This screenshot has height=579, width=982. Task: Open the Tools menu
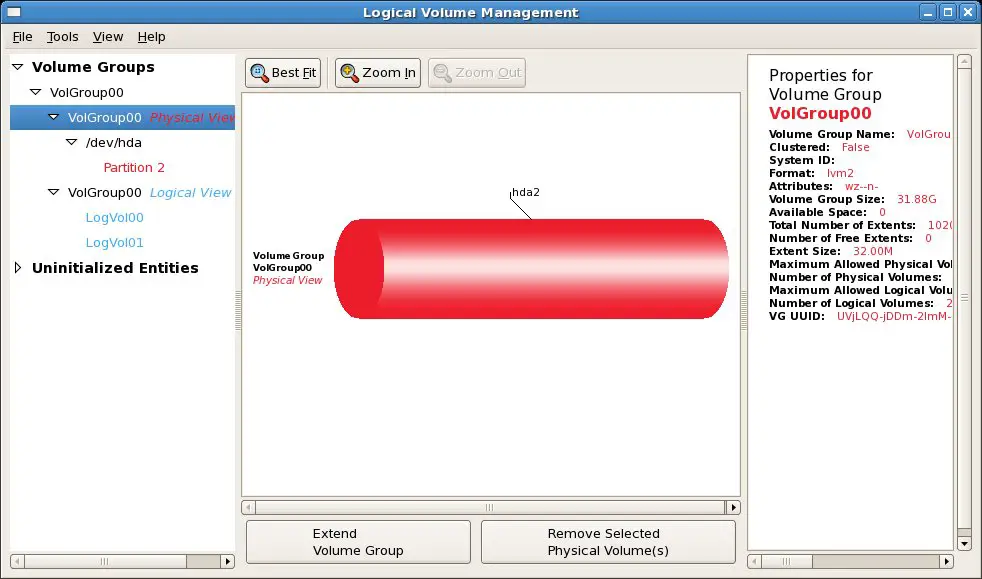coord(62,36)
